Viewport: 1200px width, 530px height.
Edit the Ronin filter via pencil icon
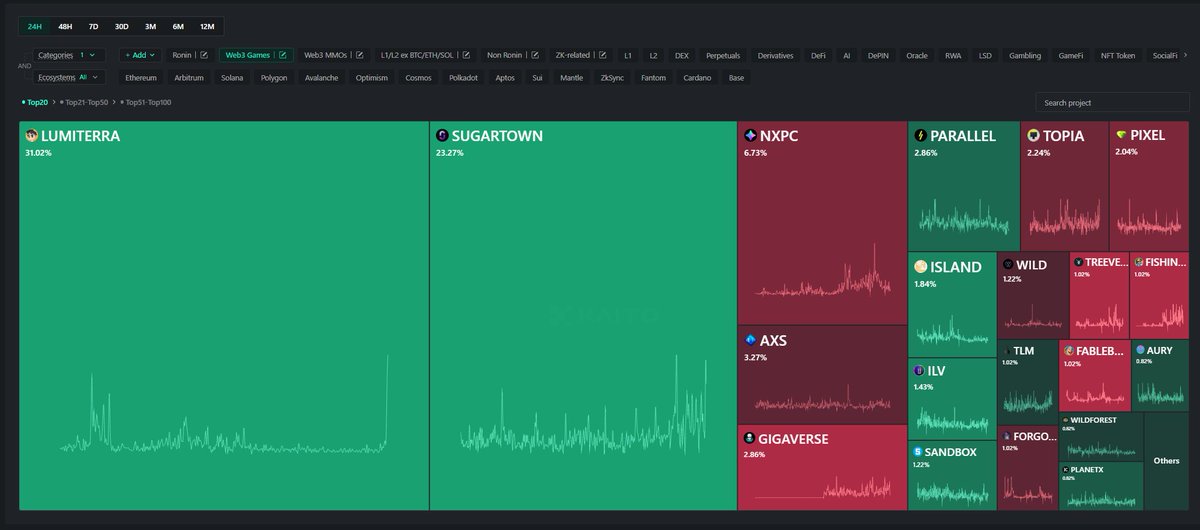pyautogui.click(x=204, y=55)
